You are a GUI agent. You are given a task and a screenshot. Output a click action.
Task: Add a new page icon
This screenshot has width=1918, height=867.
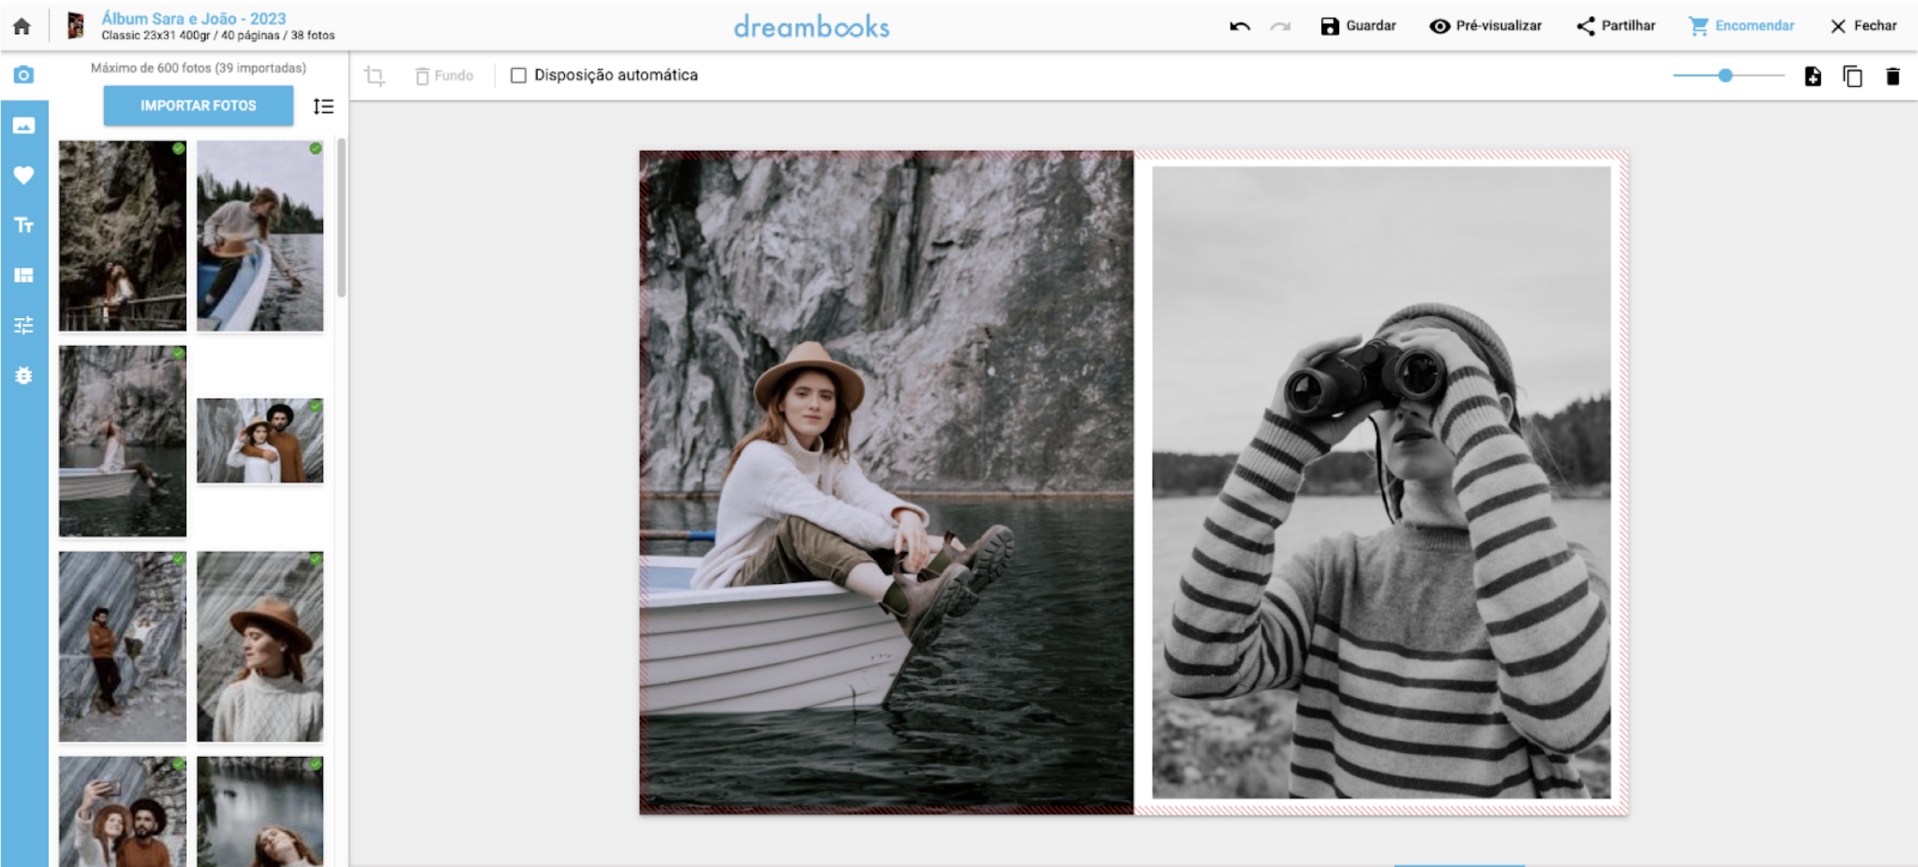[x=1812, y=76]
